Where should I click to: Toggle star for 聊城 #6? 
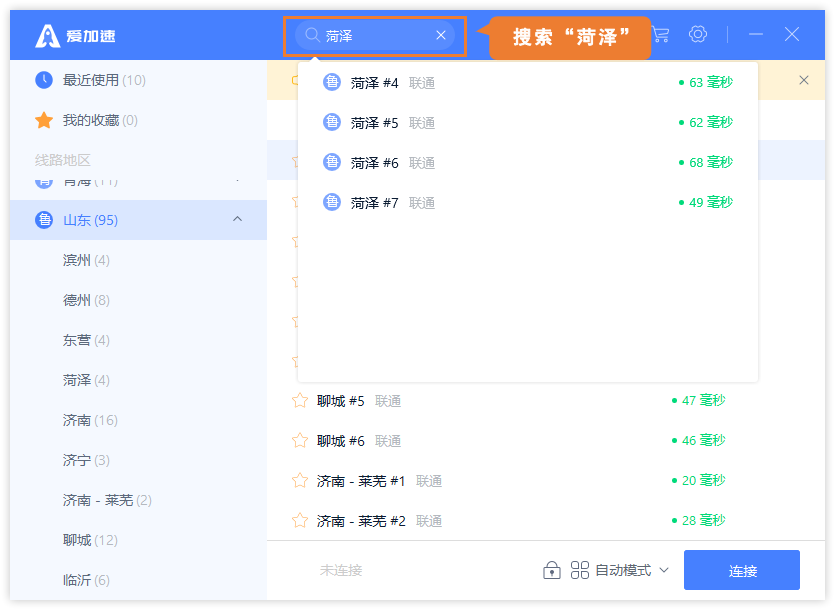(300, 441)
